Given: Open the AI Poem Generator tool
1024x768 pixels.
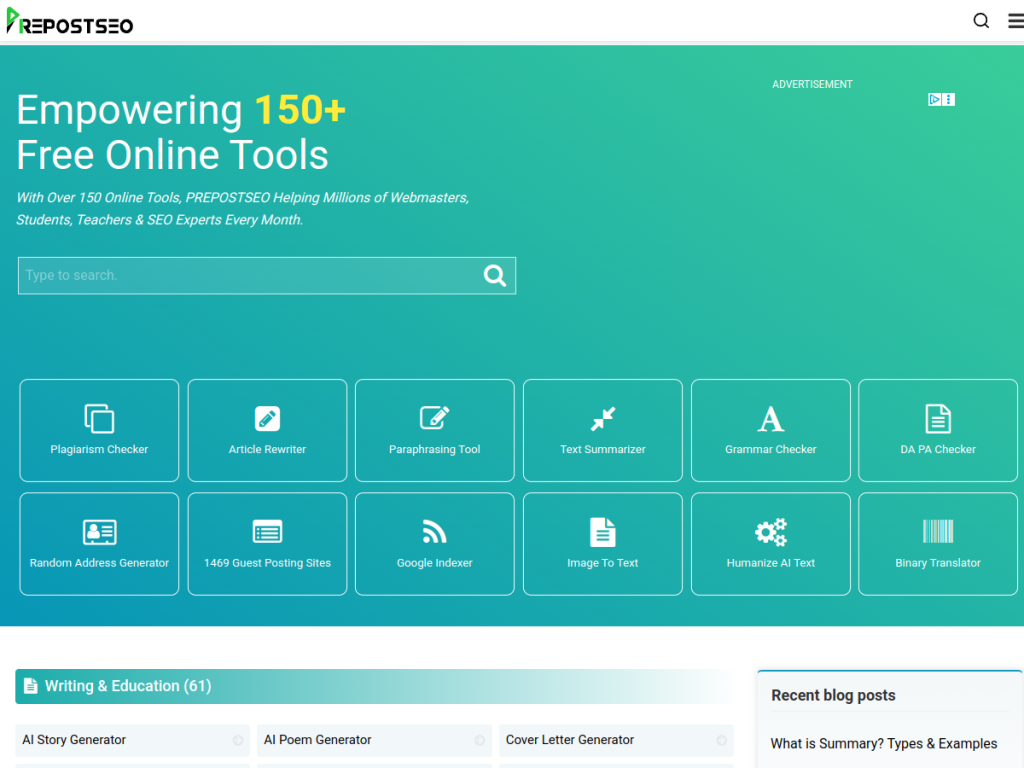Looking at the screenshot, I should point(374,740).
